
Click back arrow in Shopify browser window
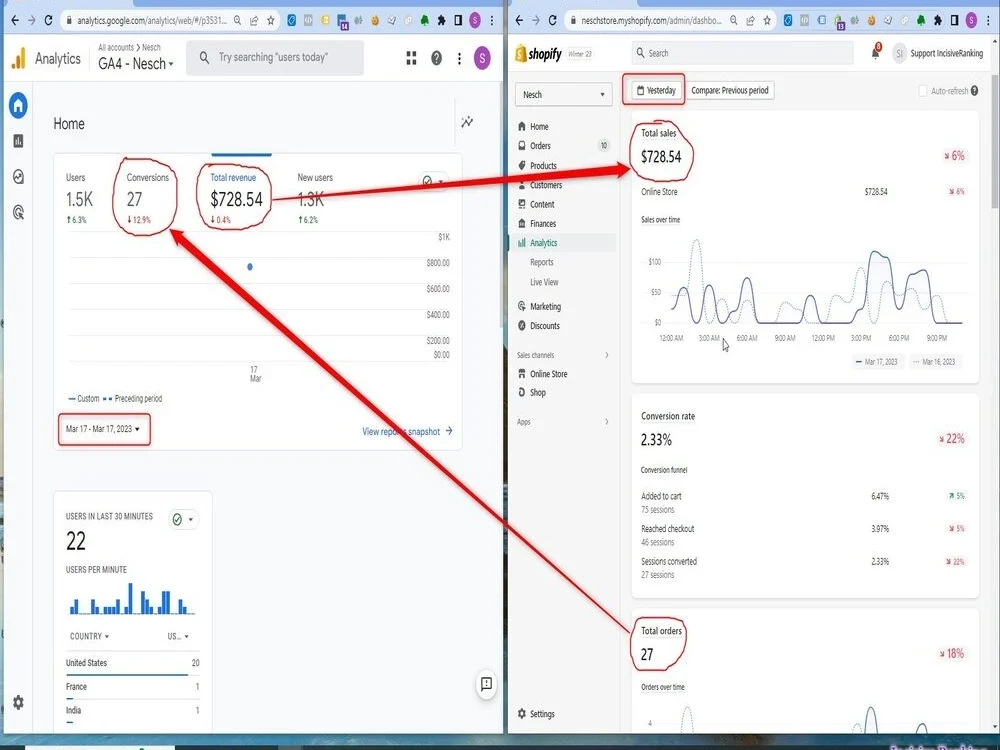click(519, 20)
